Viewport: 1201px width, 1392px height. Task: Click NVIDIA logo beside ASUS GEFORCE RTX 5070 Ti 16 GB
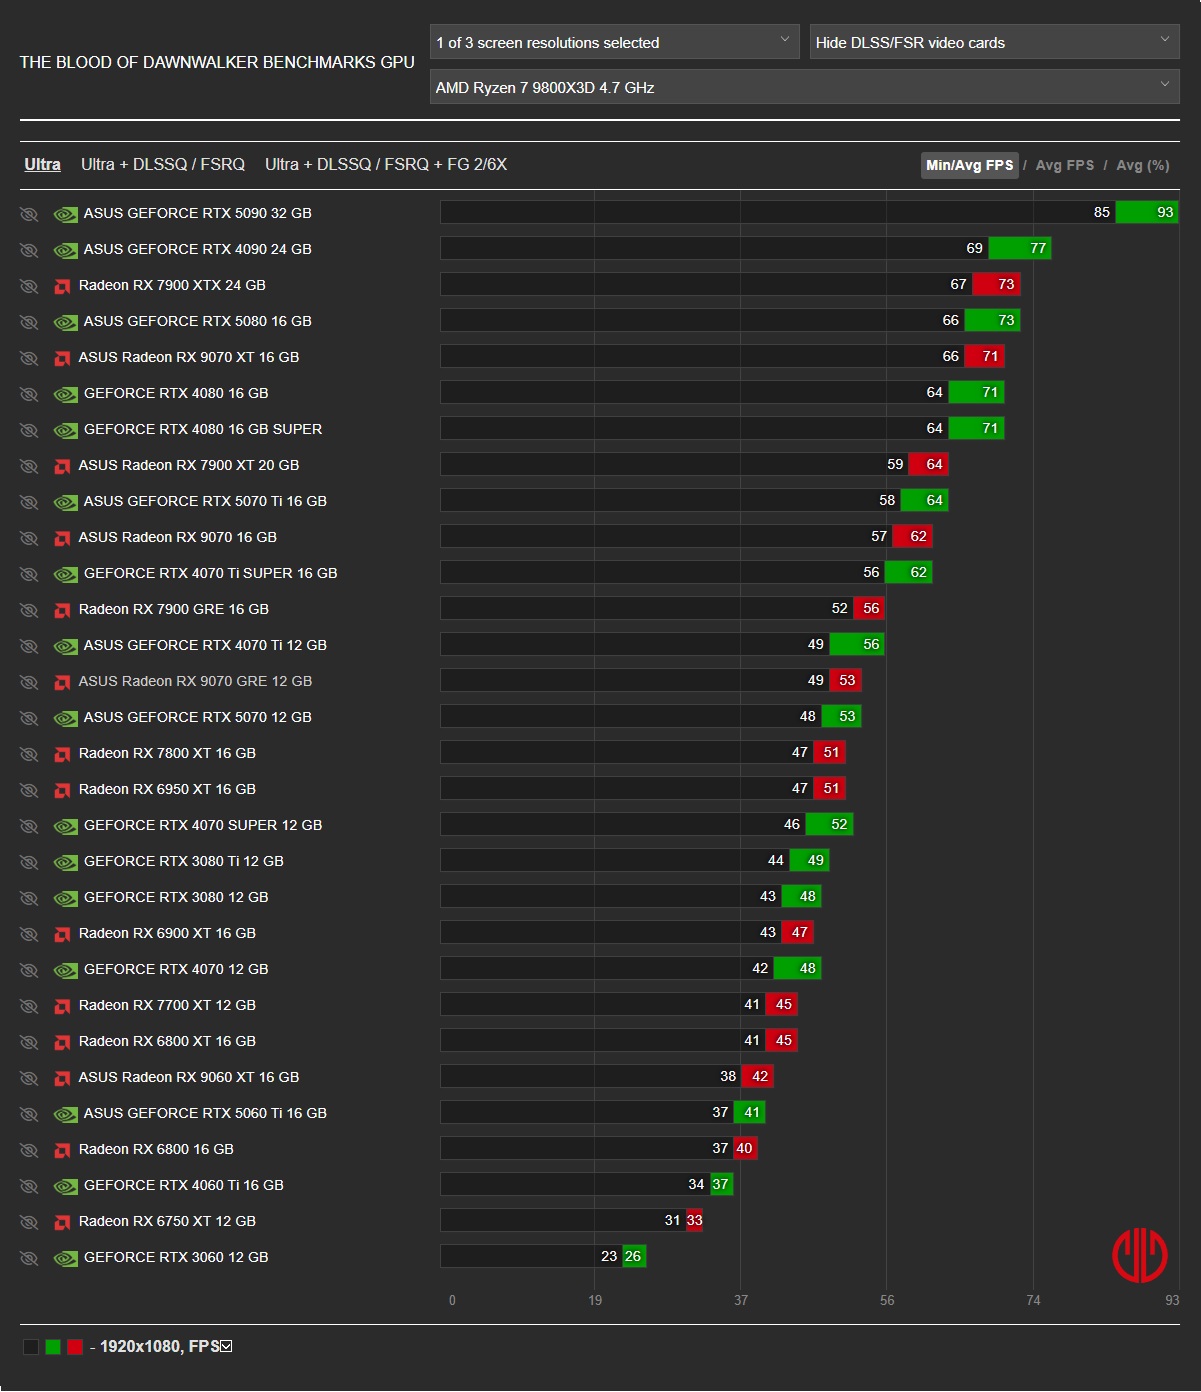coord(66,502)
